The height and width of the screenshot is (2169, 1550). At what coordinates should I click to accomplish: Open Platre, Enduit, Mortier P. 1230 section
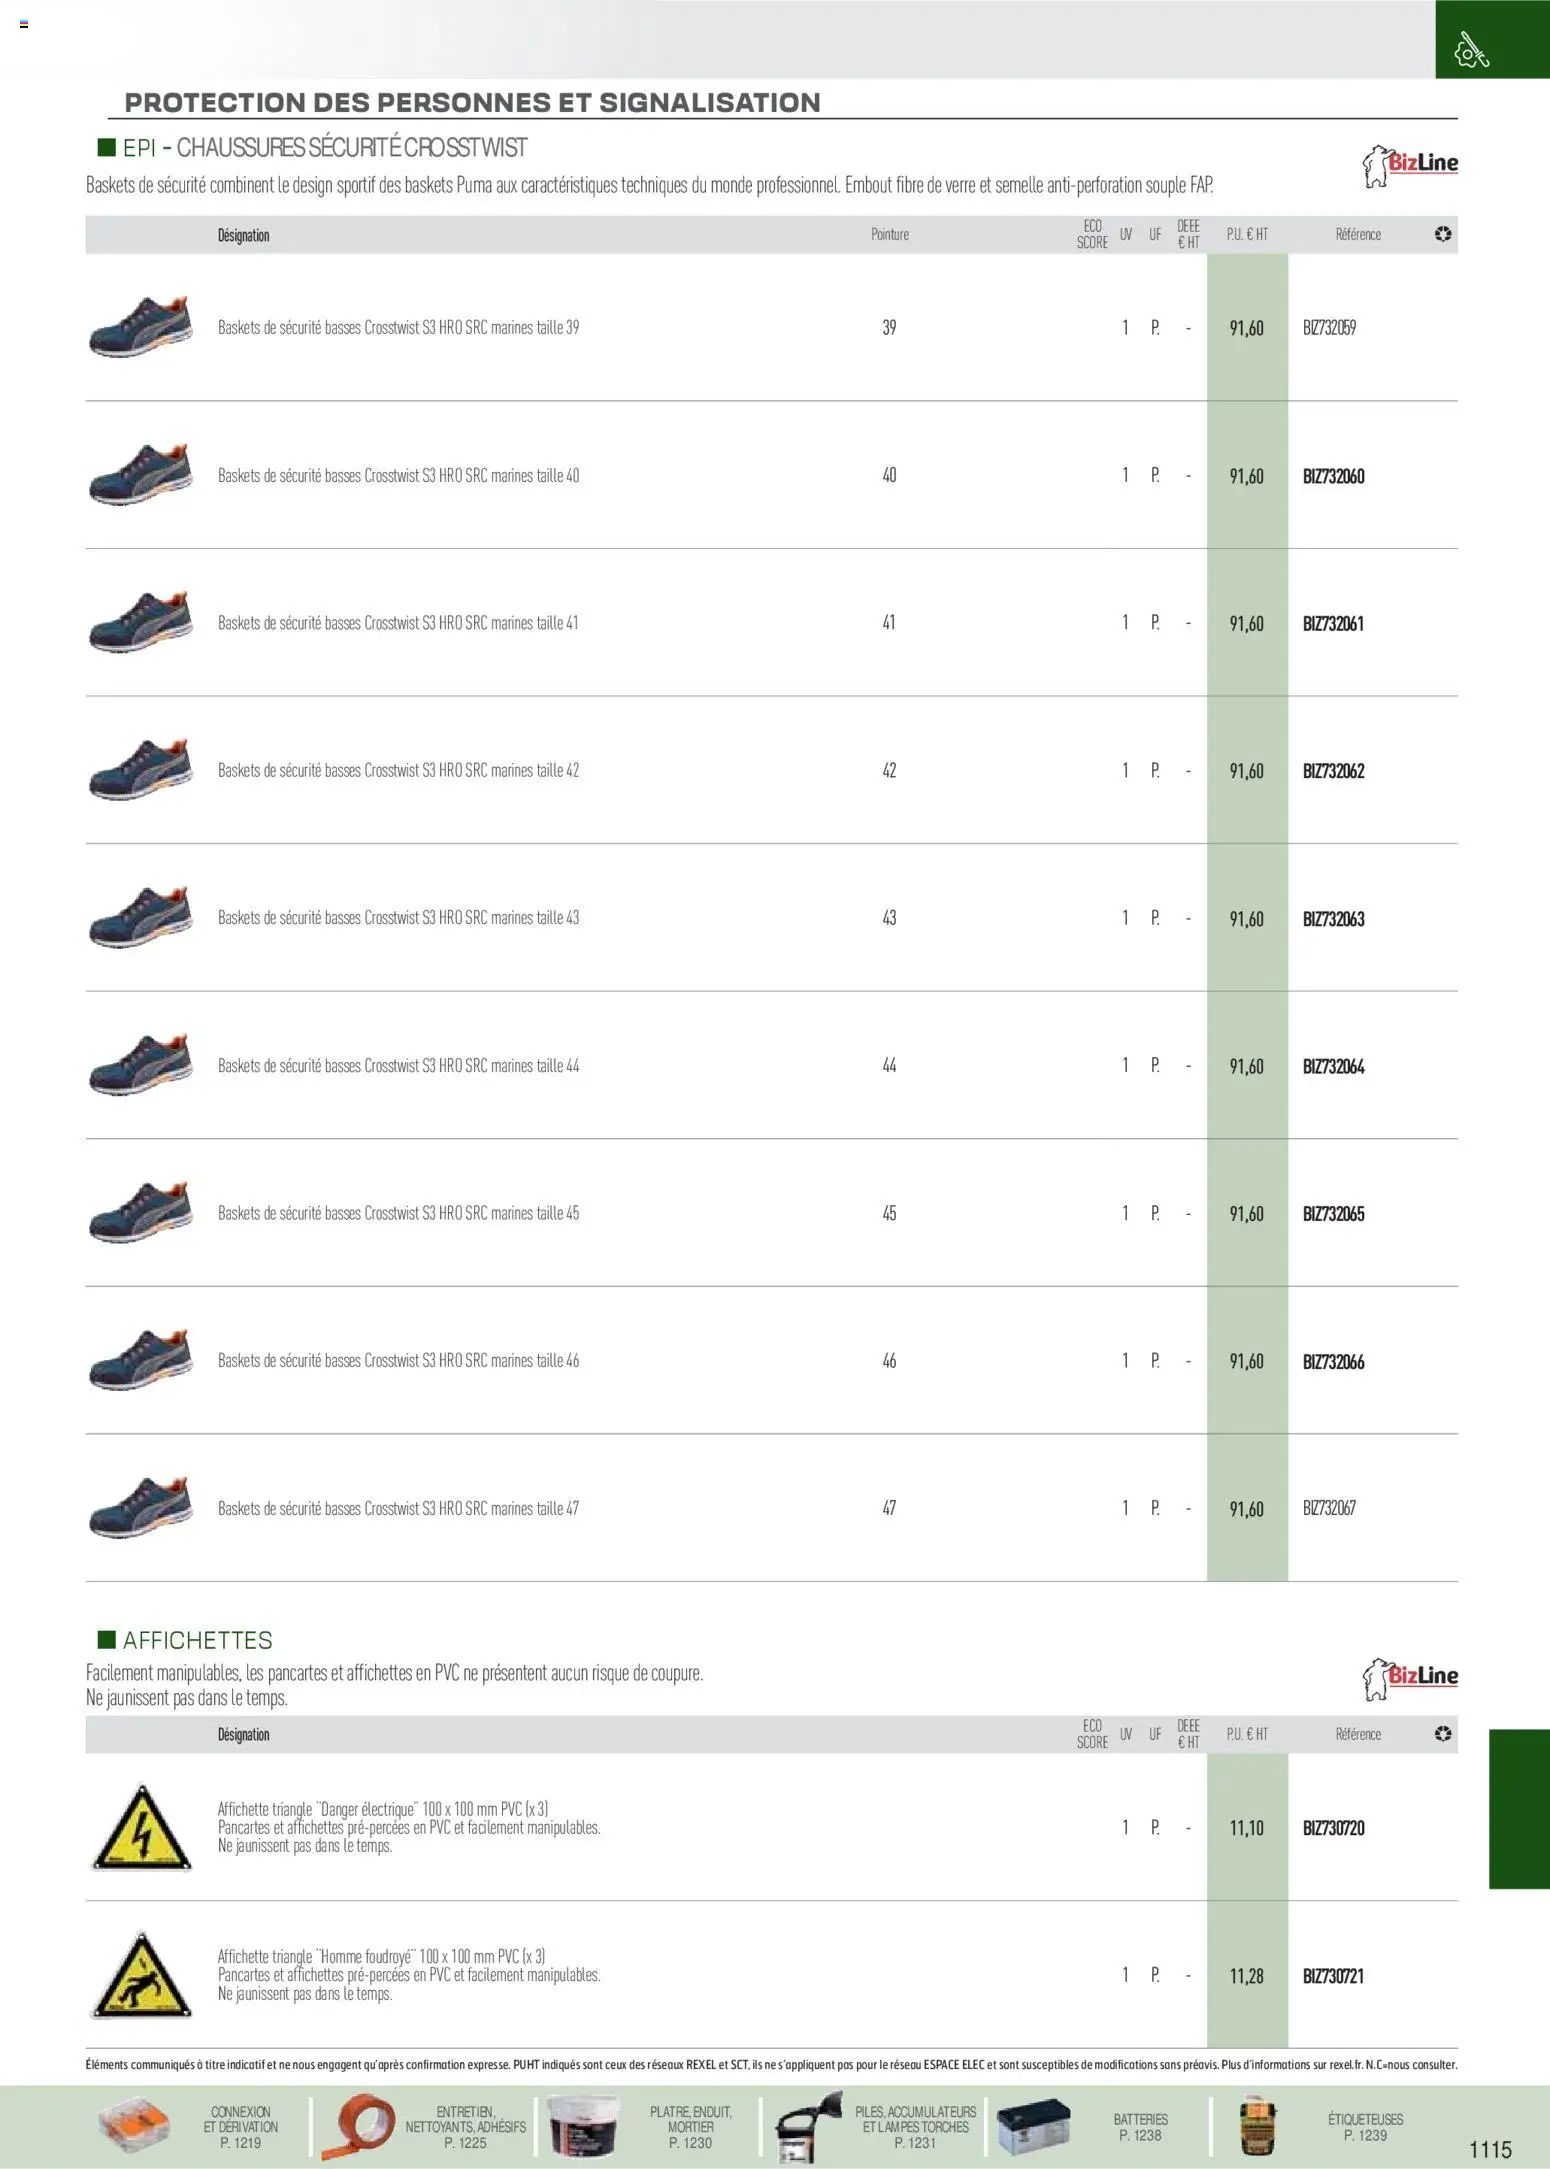690,2127
